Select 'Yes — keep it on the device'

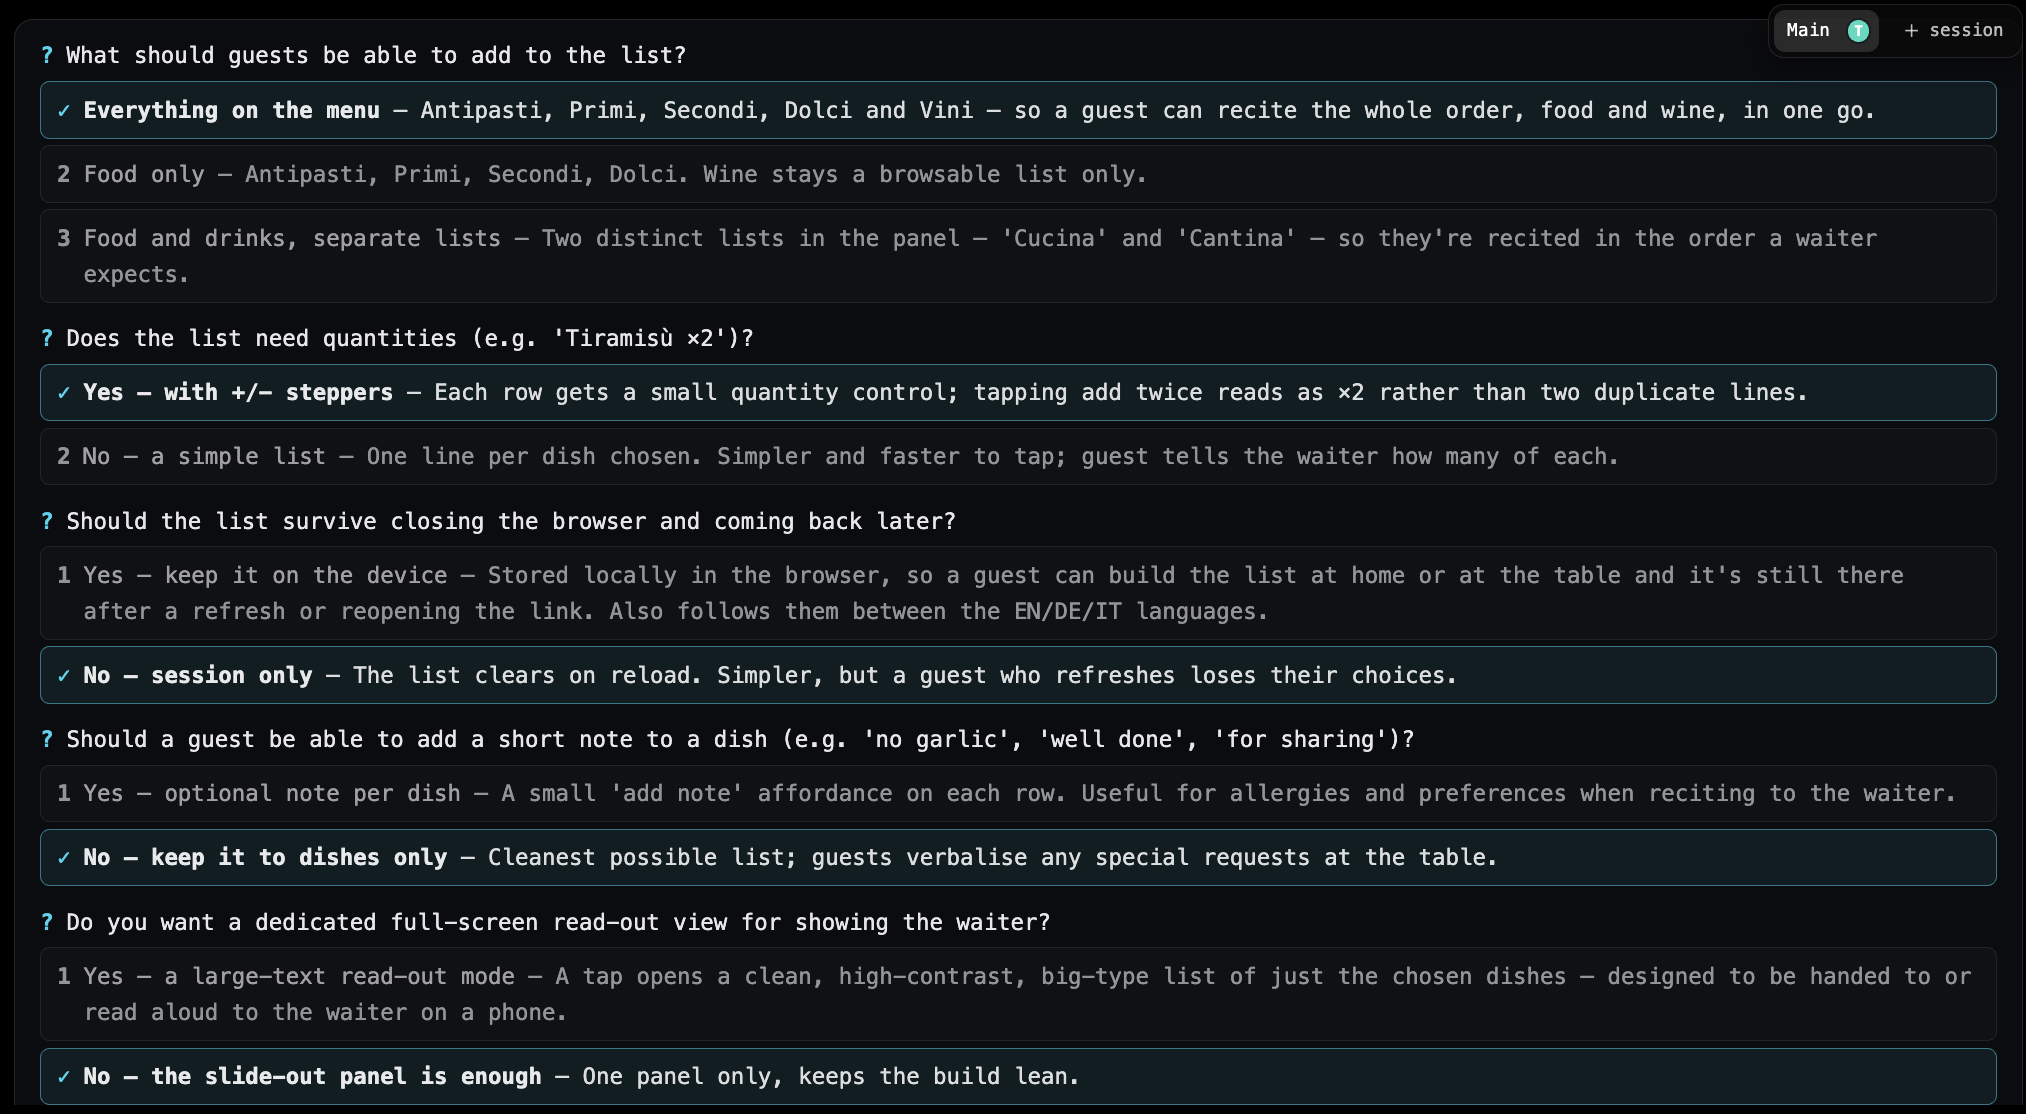tap(1018, 593)
